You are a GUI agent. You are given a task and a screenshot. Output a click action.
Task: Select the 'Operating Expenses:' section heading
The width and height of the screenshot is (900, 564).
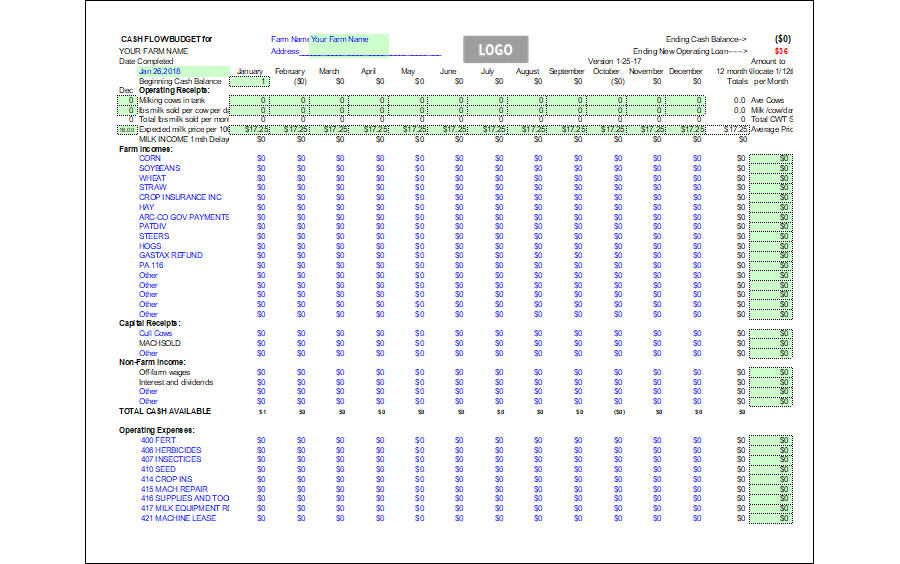tap(157, 430)
